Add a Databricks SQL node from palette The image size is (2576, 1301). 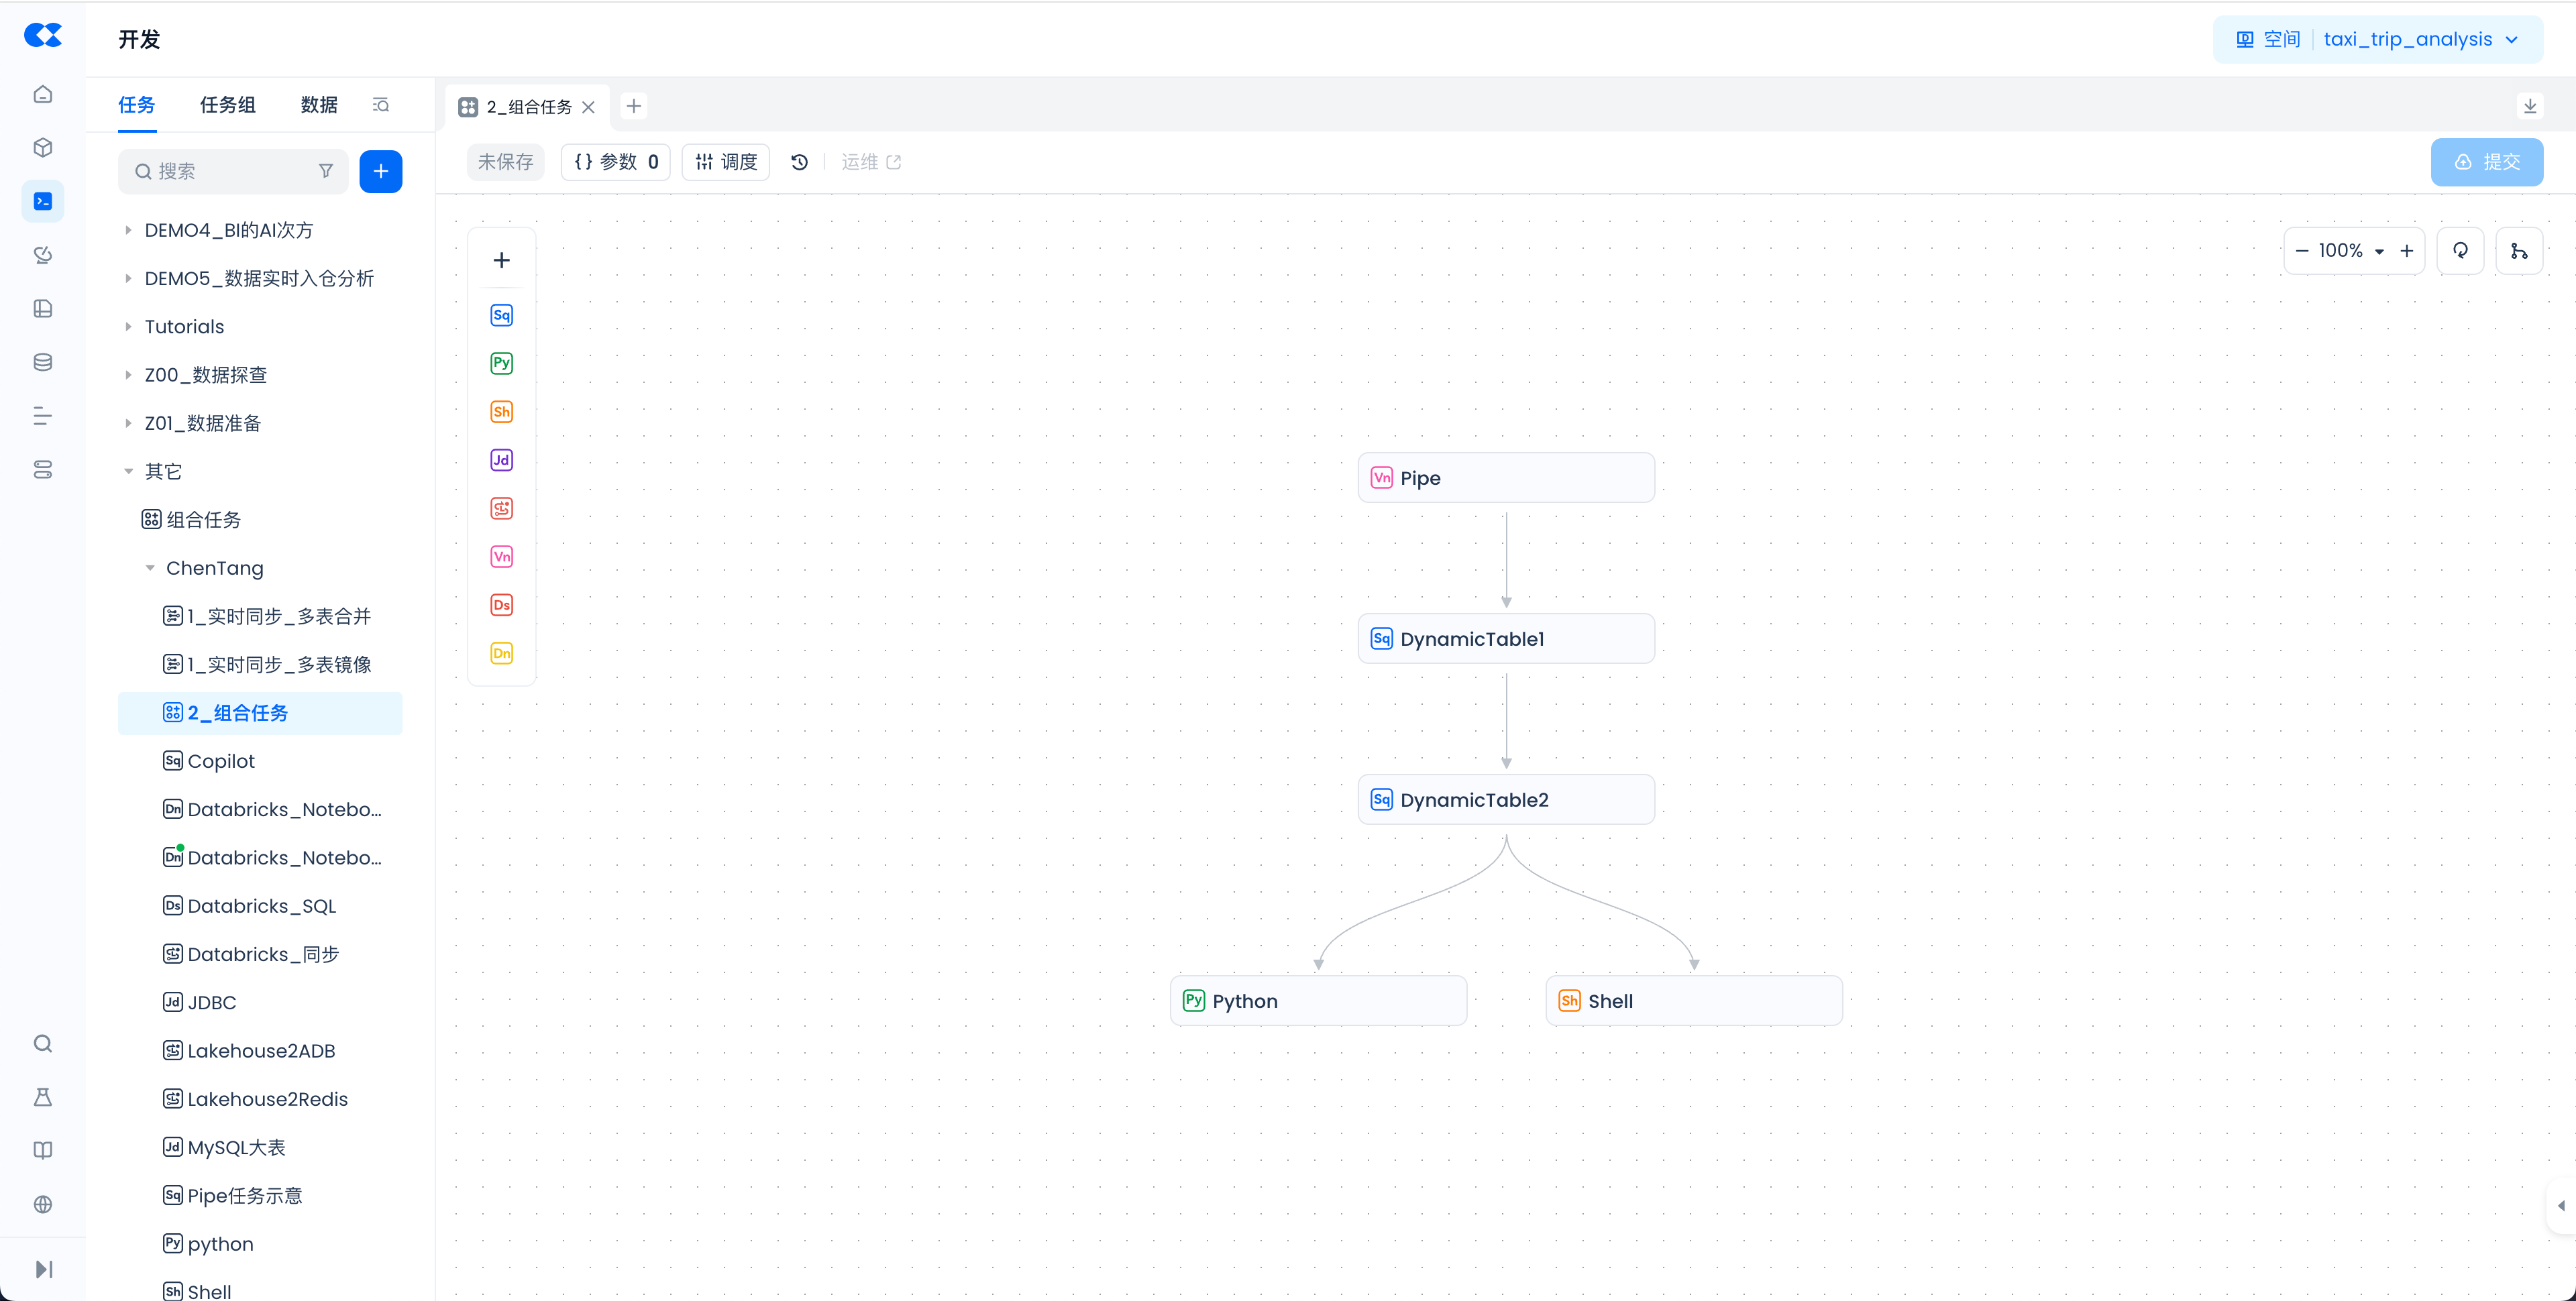(501, 605)
